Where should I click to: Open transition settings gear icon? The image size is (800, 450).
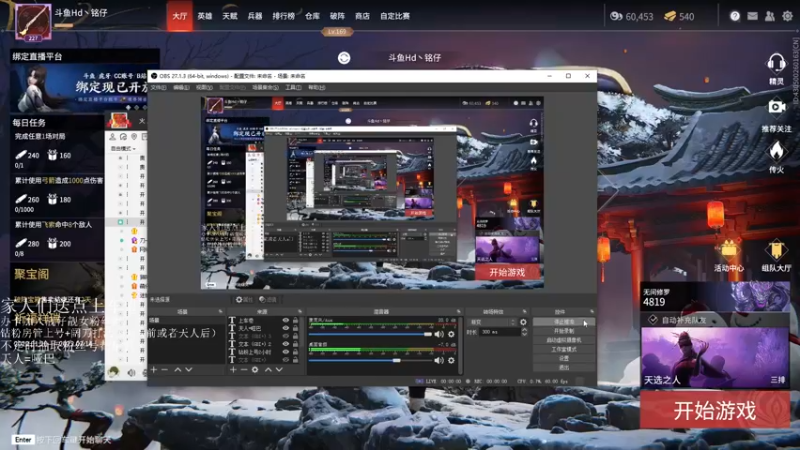[x=523, y=322]
